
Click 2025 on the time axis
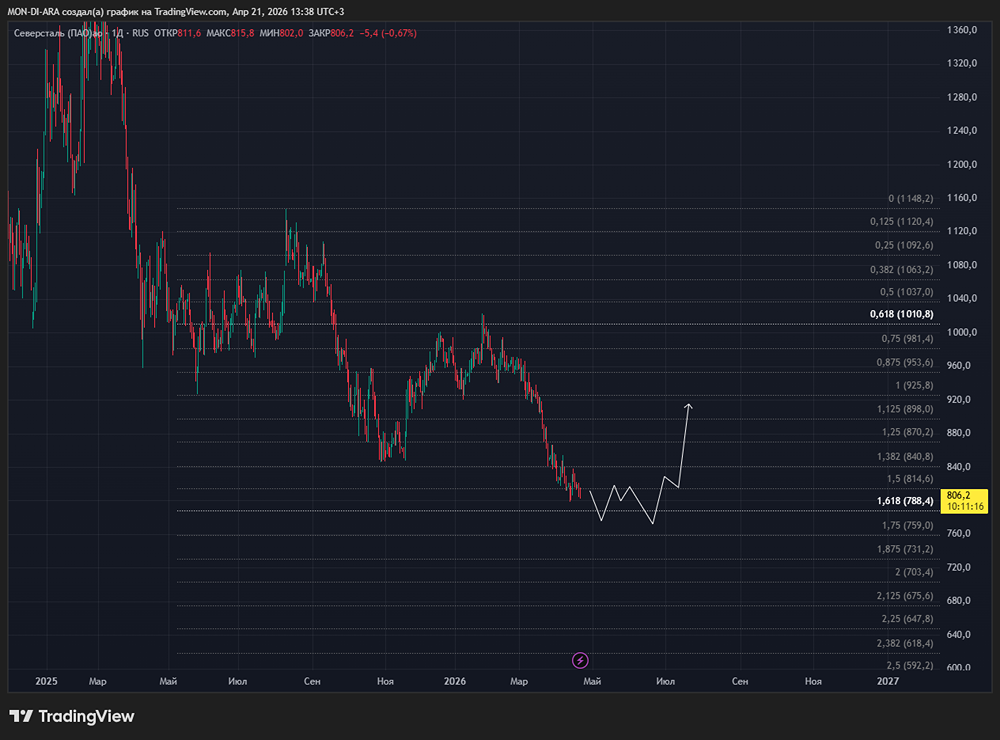(47, 681)
